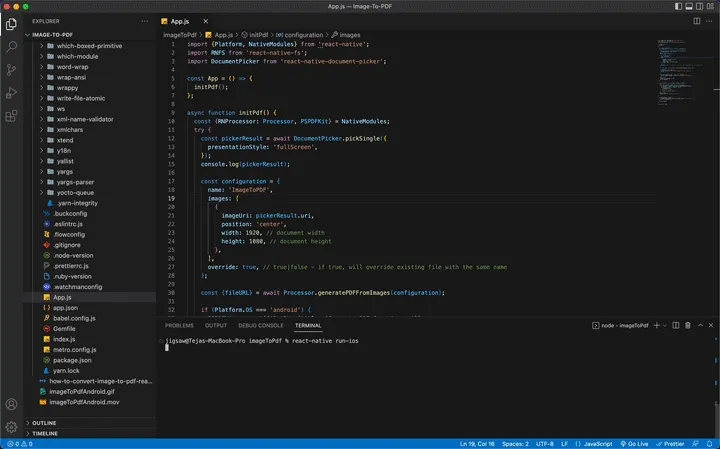Click line number 19 in gutter

coord(171,198)
